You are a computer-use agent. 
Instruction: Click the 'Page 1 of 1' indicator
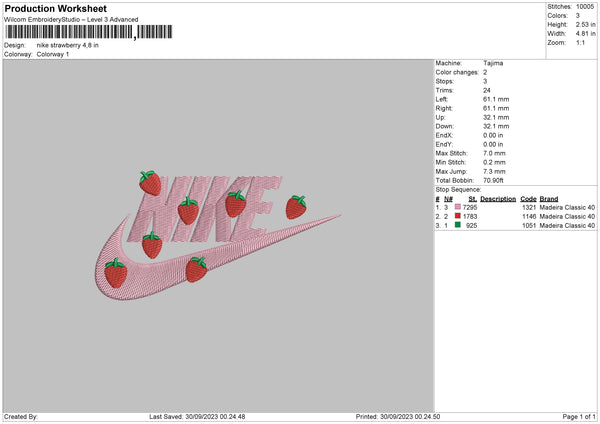(579, 416)
